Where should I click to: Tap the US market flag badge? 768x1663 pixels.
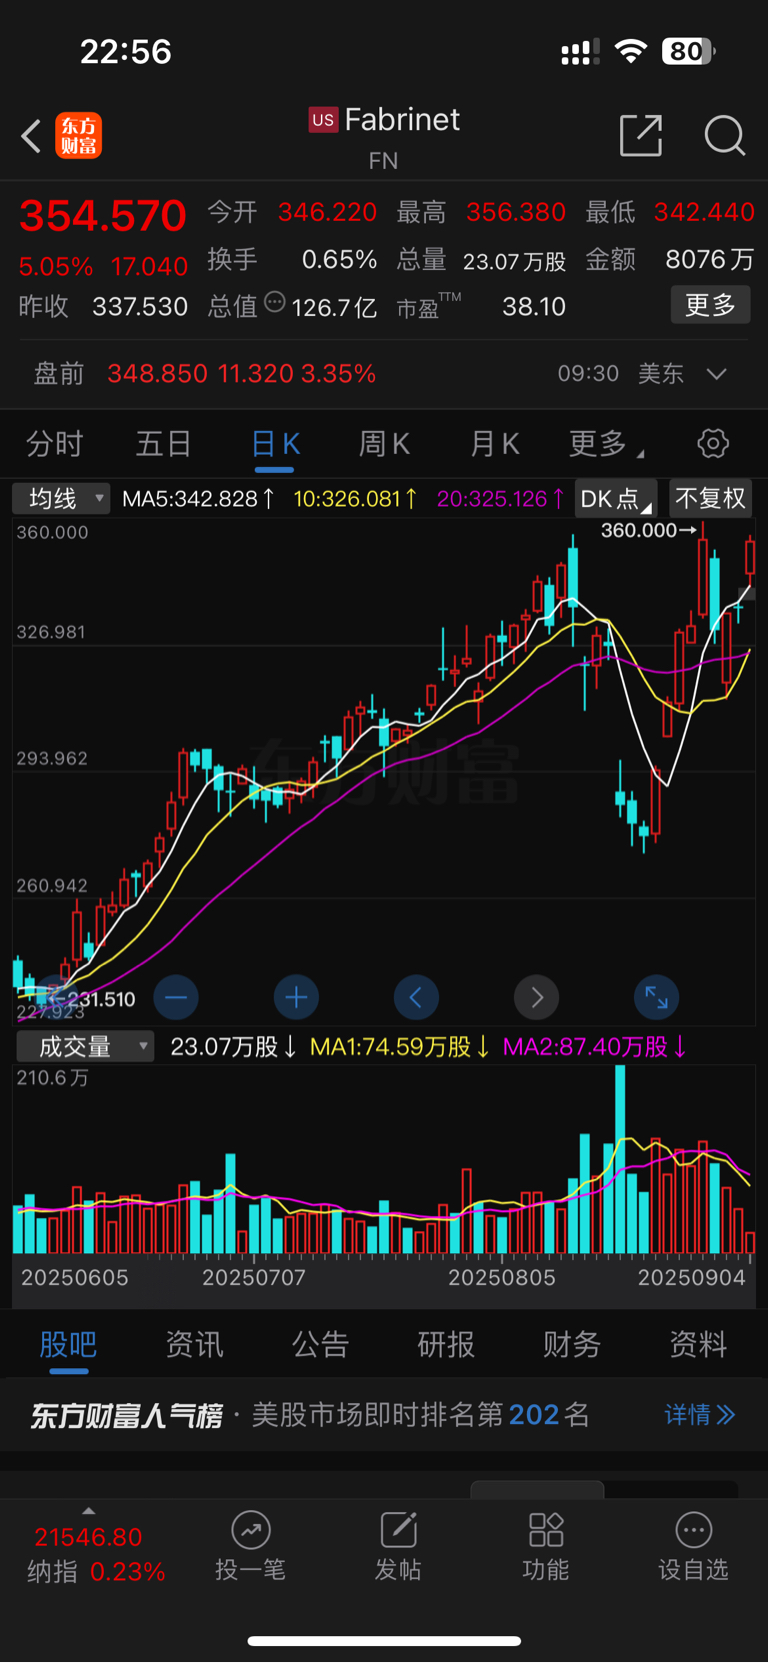click(x=323, y=120)
